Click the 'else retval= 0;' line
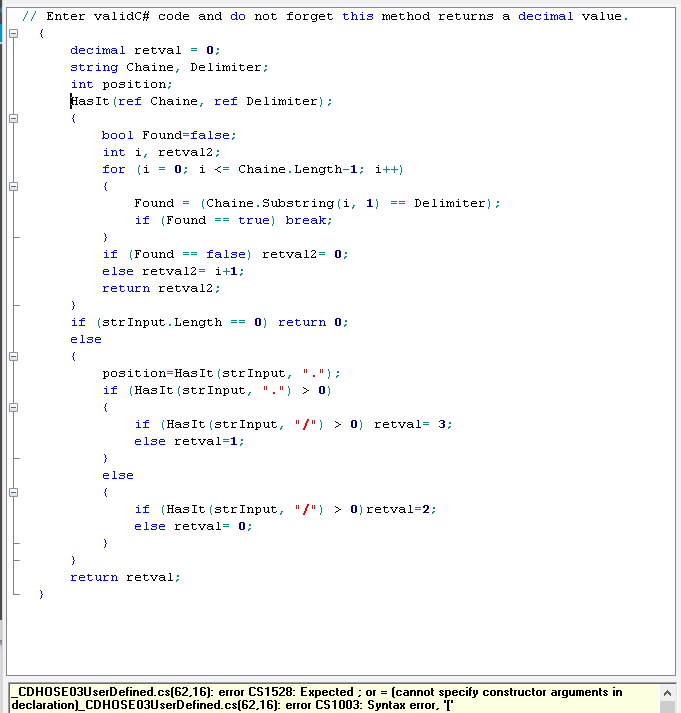This screenshot has height=713, width=681. click(x=193, y=527)
